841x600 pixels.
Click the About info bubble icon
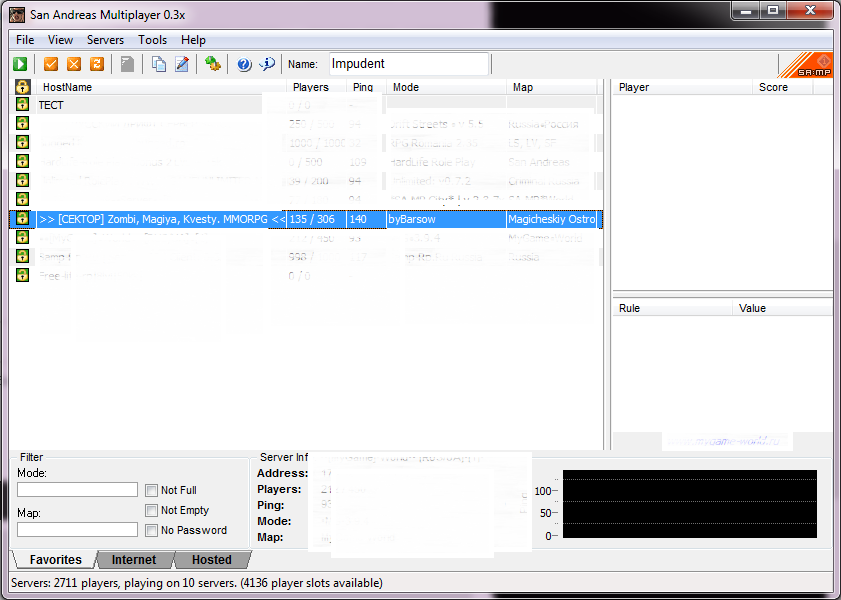click(x=267, y=64)
